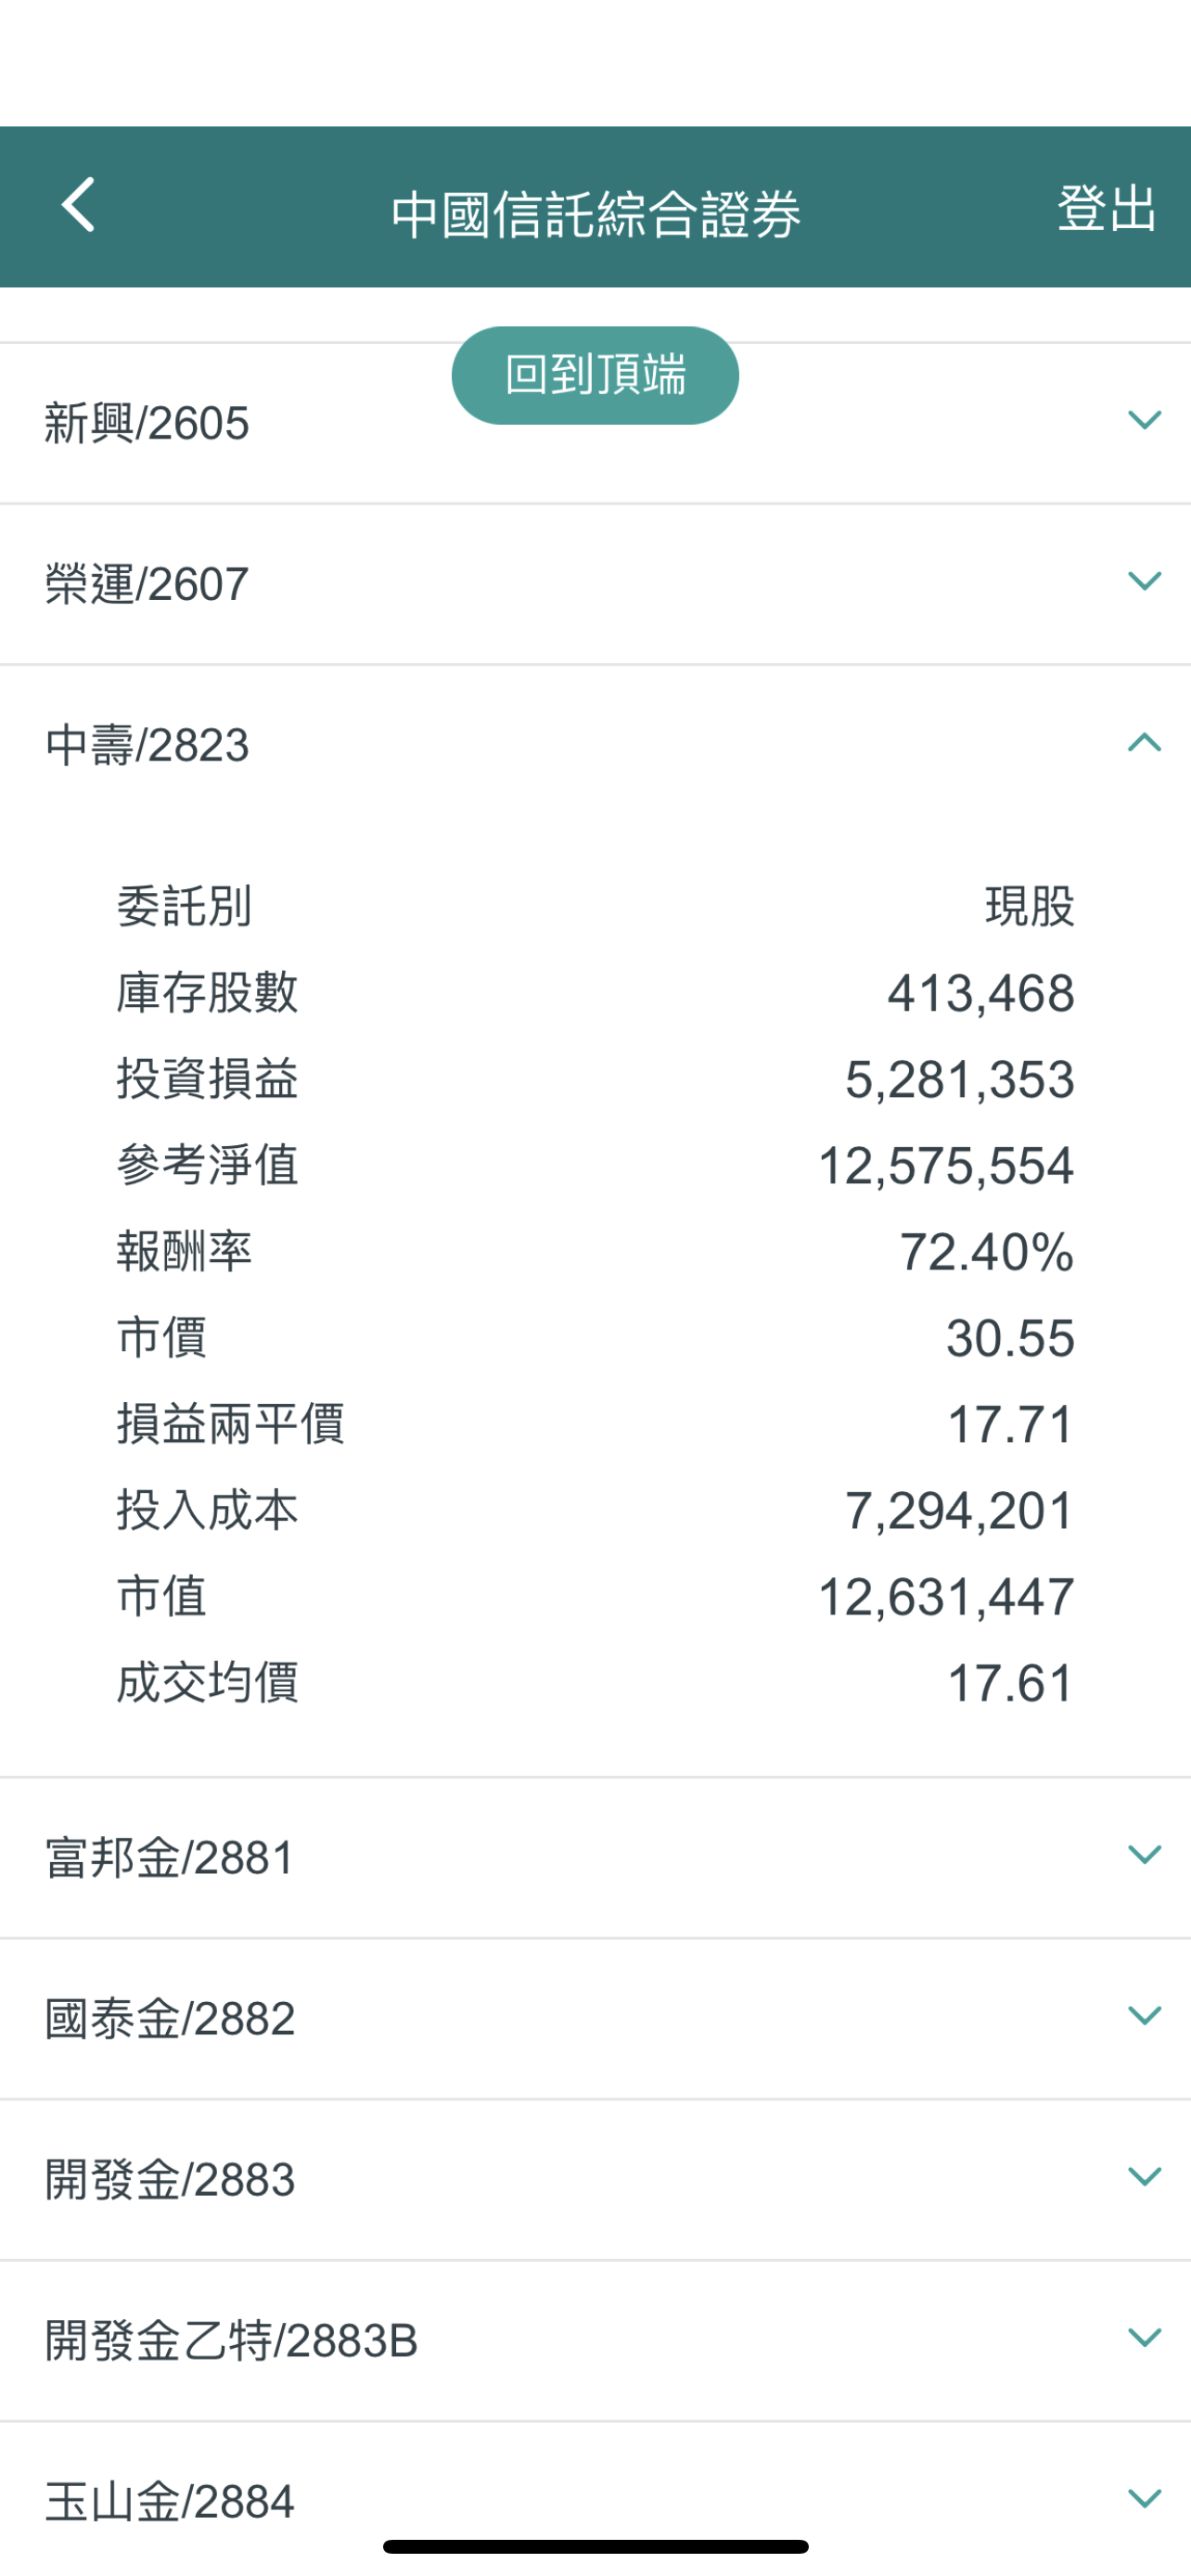Tap the back arrow icon
Screen dimensions: 1191x2576
[78, 205]
